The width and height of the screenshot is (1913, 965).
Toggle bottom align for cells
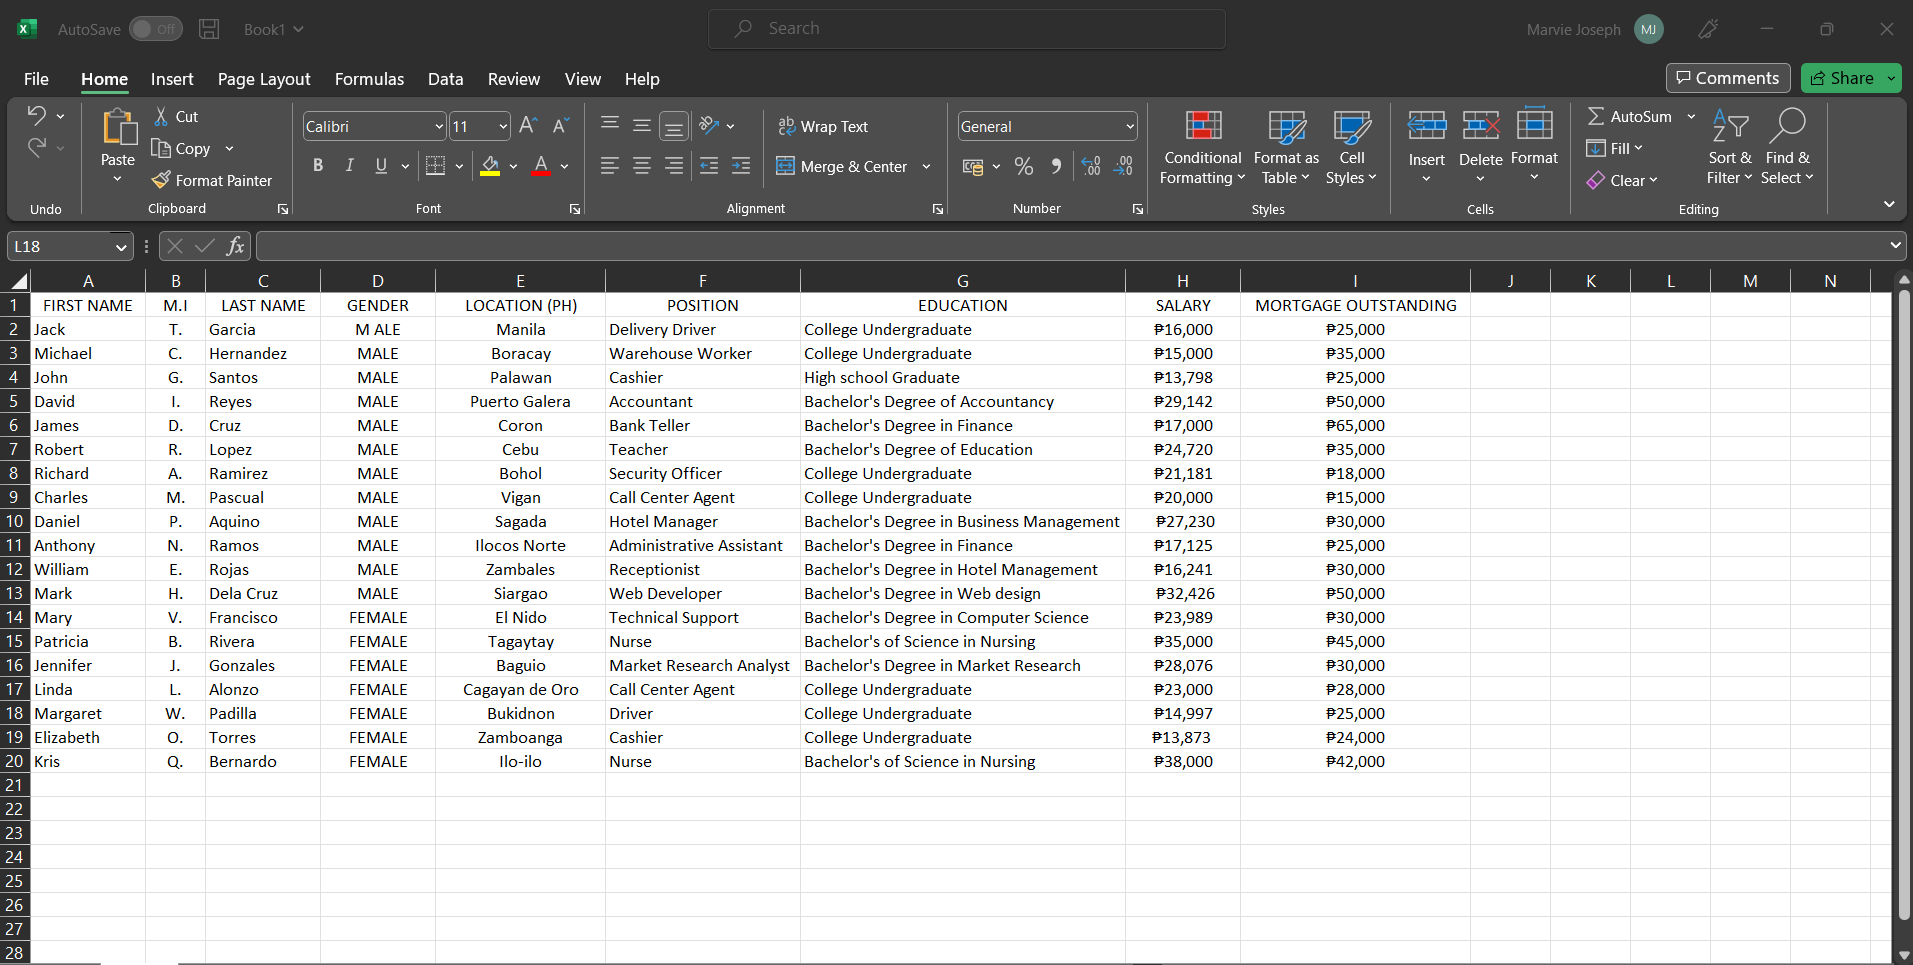(x=674, y=125)
